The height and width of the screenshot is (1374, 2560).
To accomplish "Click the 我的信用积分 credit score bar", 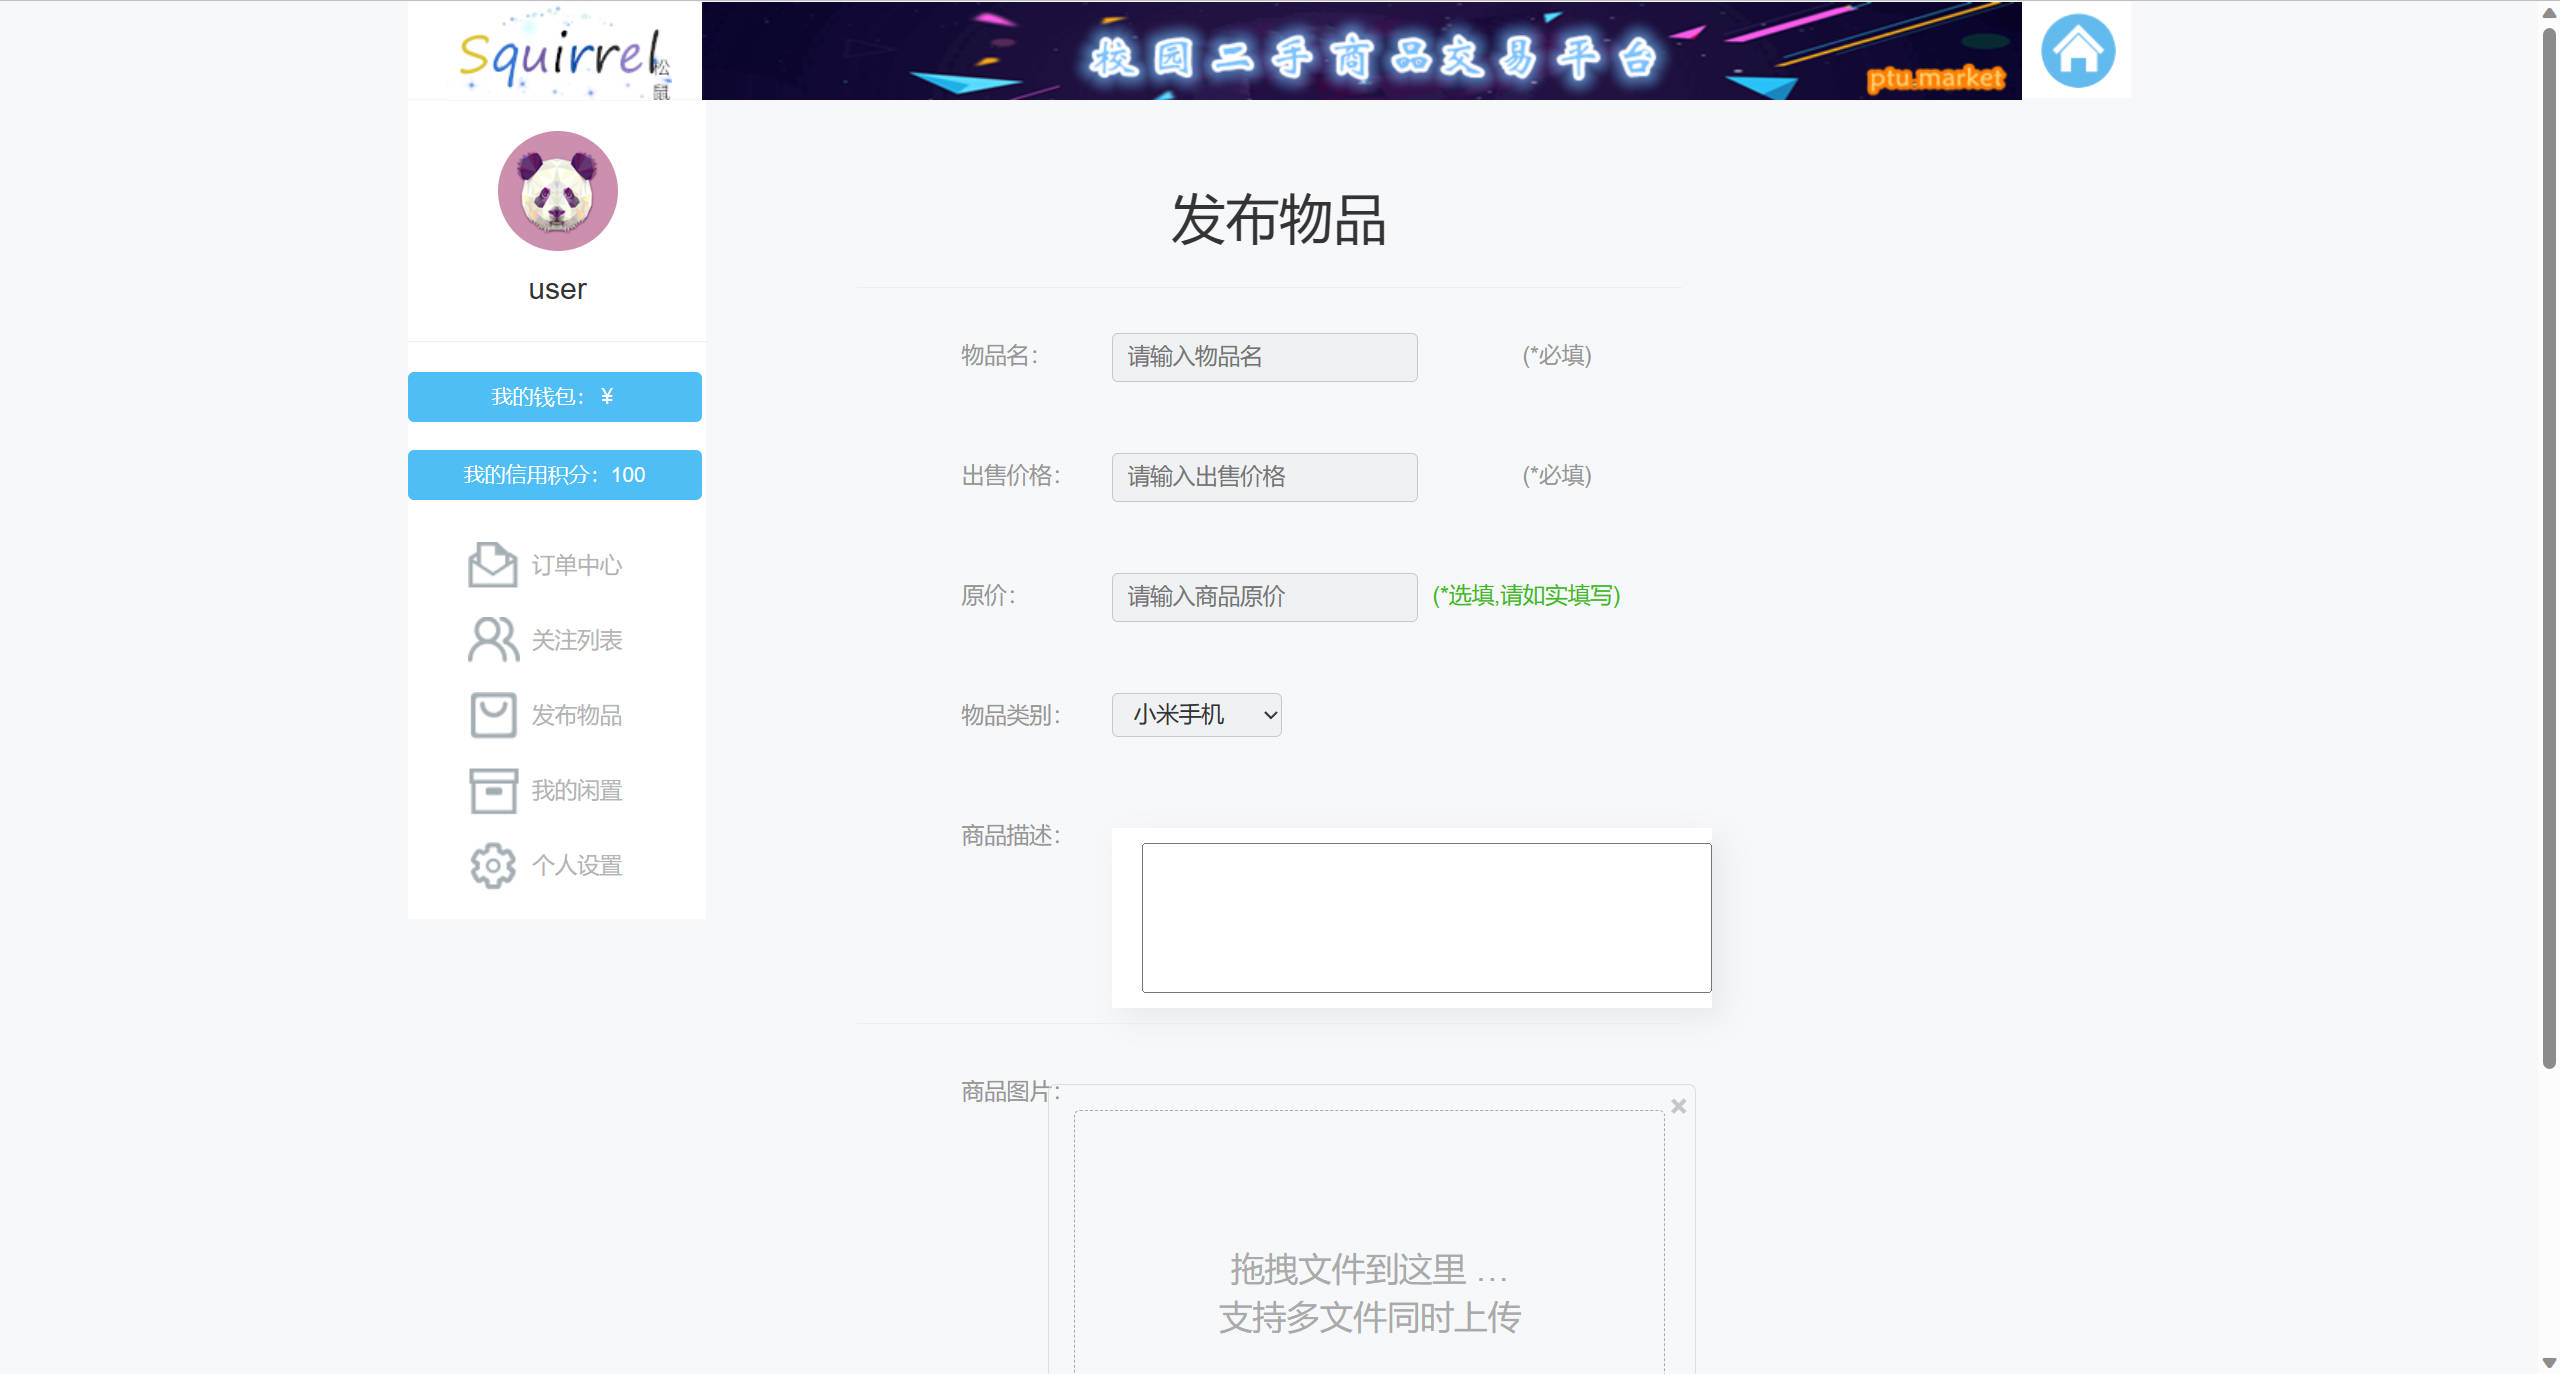I will coord(554,474).
